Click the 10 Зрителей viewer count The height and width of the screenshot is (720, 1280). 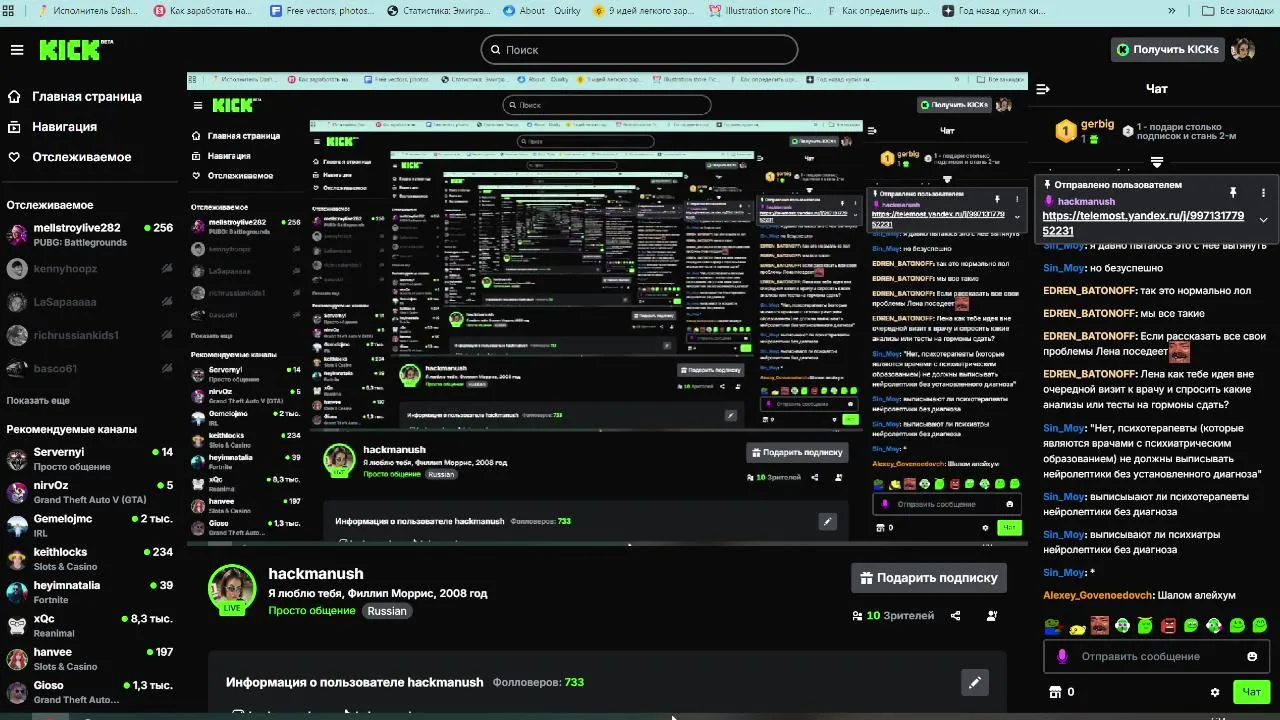[893, 616]
